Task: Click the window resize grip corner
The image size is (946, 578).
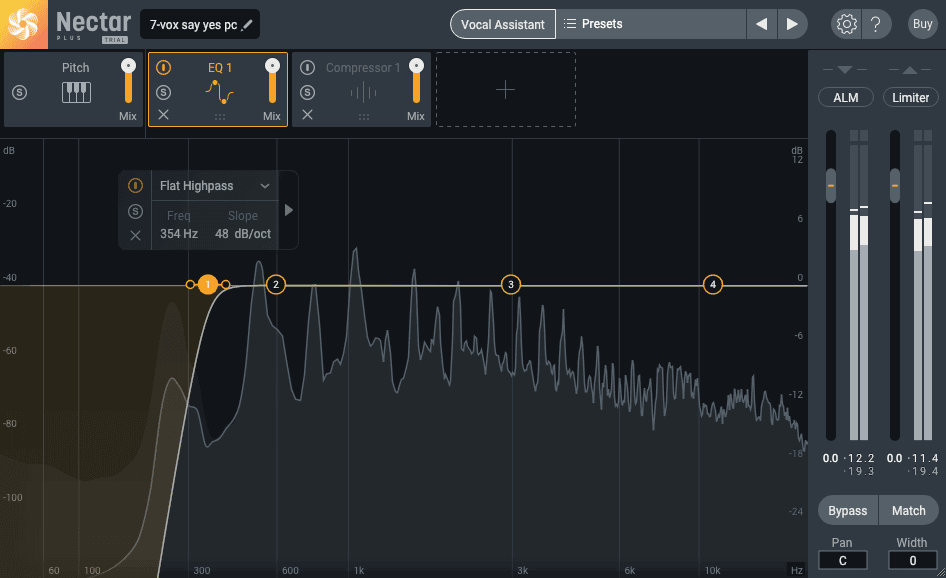Action: coord(941,573)
